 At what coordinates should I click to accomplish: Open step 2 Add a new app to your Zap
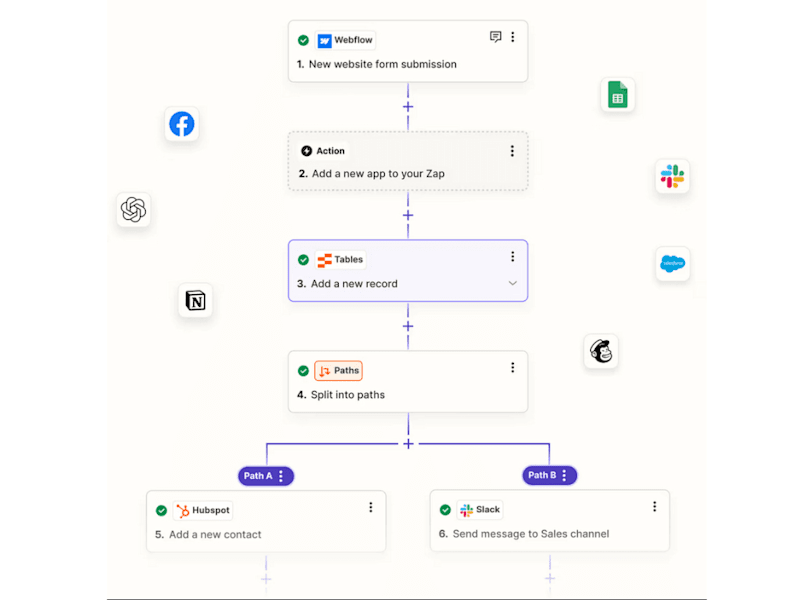pos(408,162)
